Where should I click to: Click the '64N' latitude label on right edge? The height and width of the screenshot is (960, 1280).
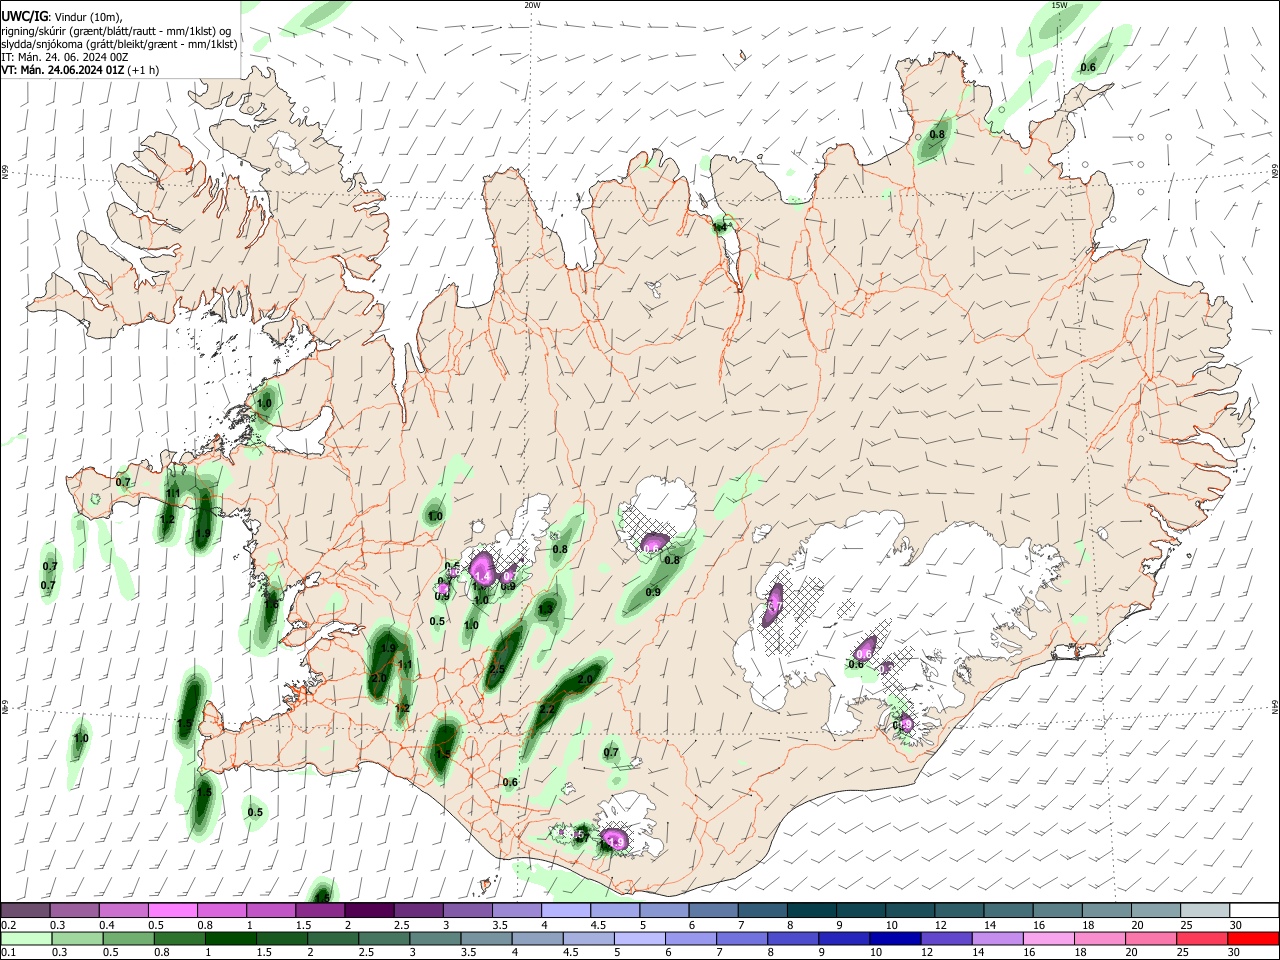[x=1275, y=707]
